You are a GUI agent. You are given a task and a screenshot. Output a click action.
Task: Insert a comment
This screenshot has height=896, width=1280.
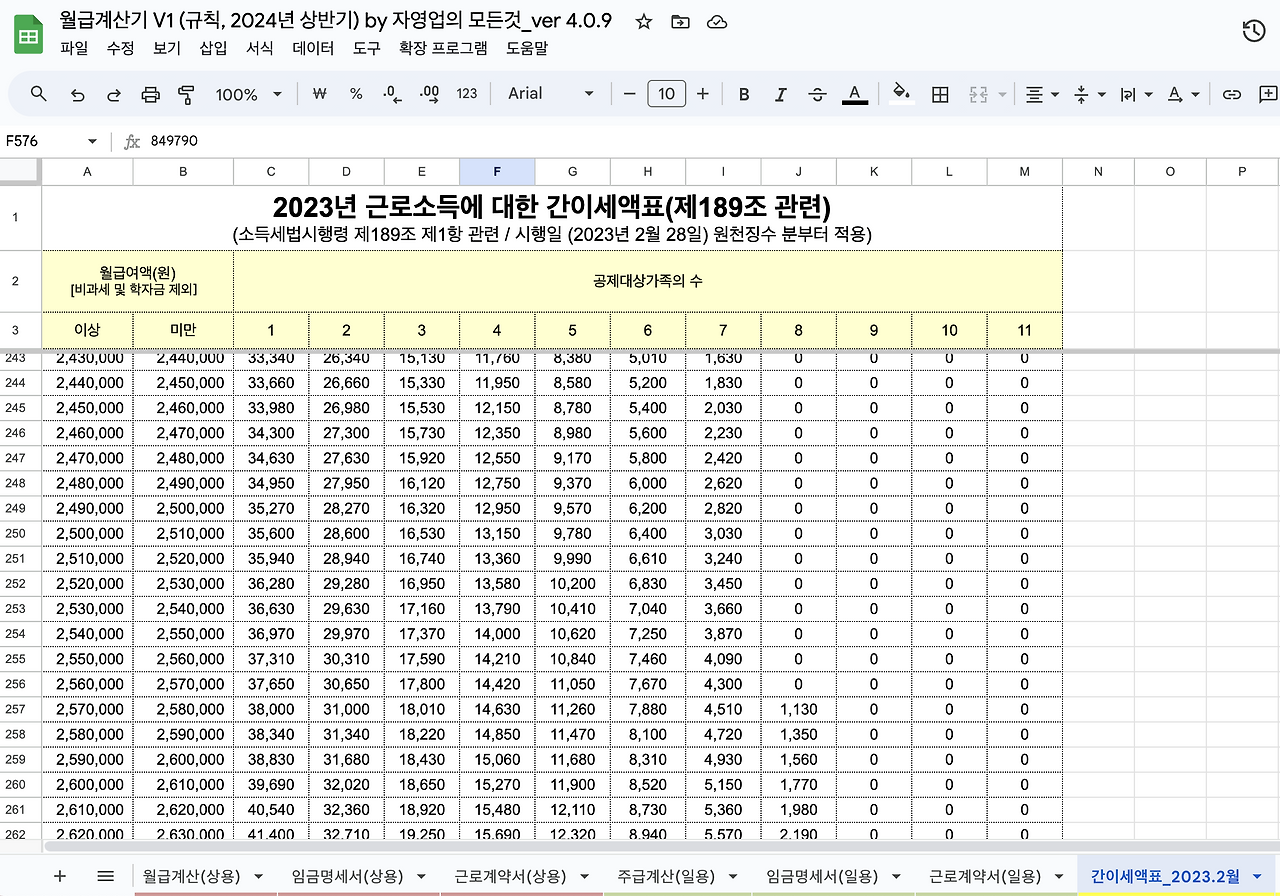1268,94
